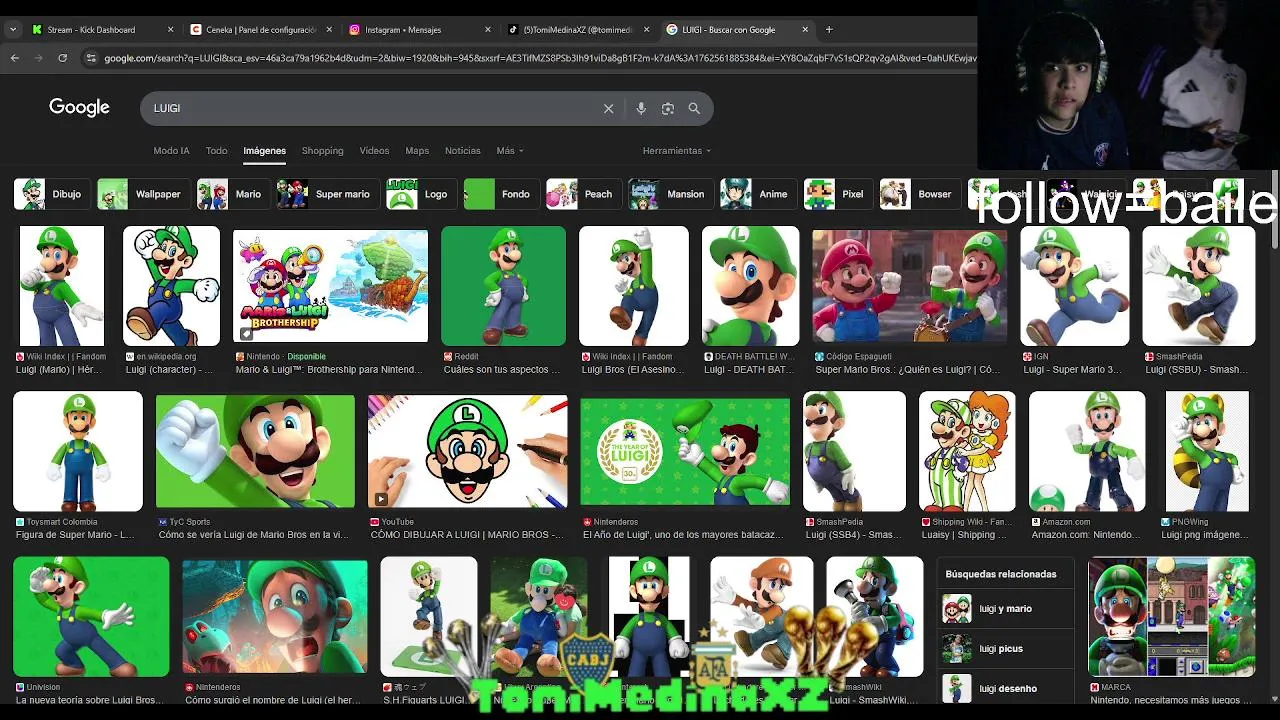Screen dimensions: 1280x720
Task: Select the Maps results filter
Action: click(x=417, y=151)
